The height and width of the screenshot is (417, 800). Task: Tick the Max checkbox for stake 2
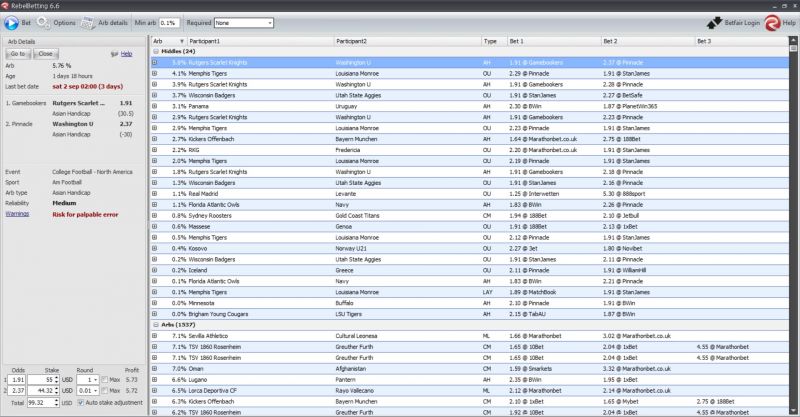[104, 390]
